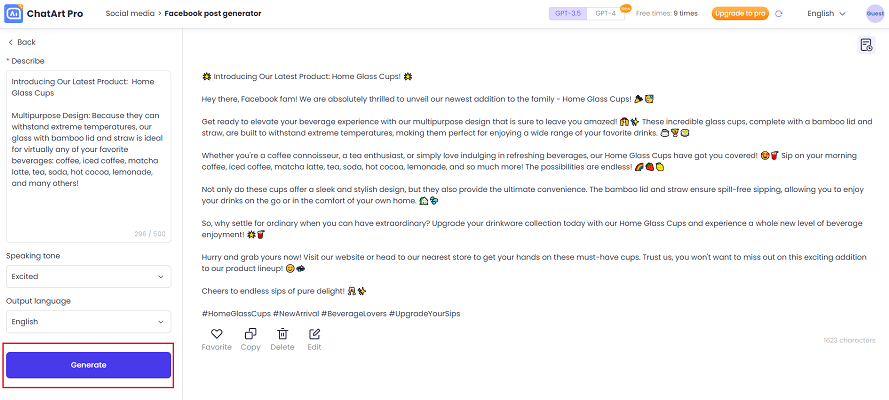Go to Social media breadcrumb
Viewport: 889px width, 400px height.
tap(130, 14)
